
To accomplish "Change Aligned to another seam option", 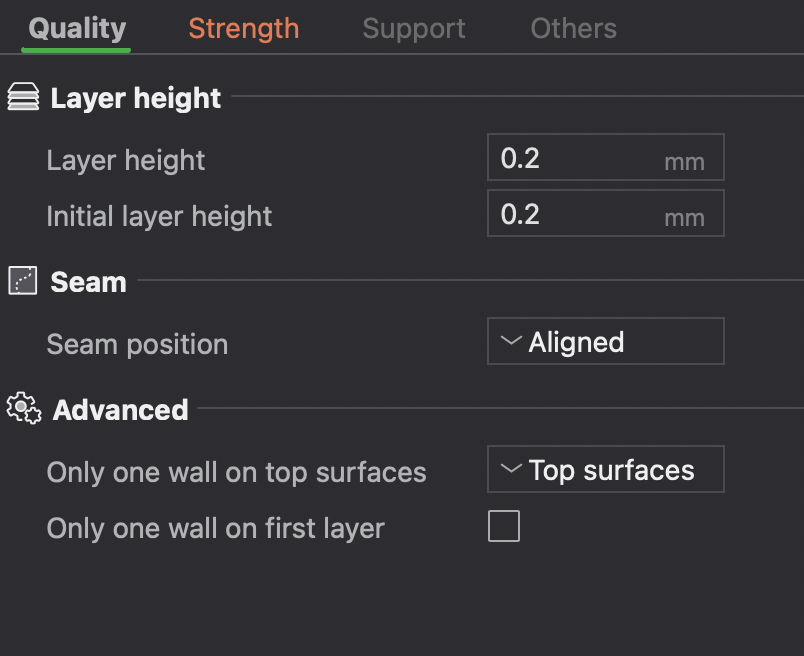I will pos(605,340).
